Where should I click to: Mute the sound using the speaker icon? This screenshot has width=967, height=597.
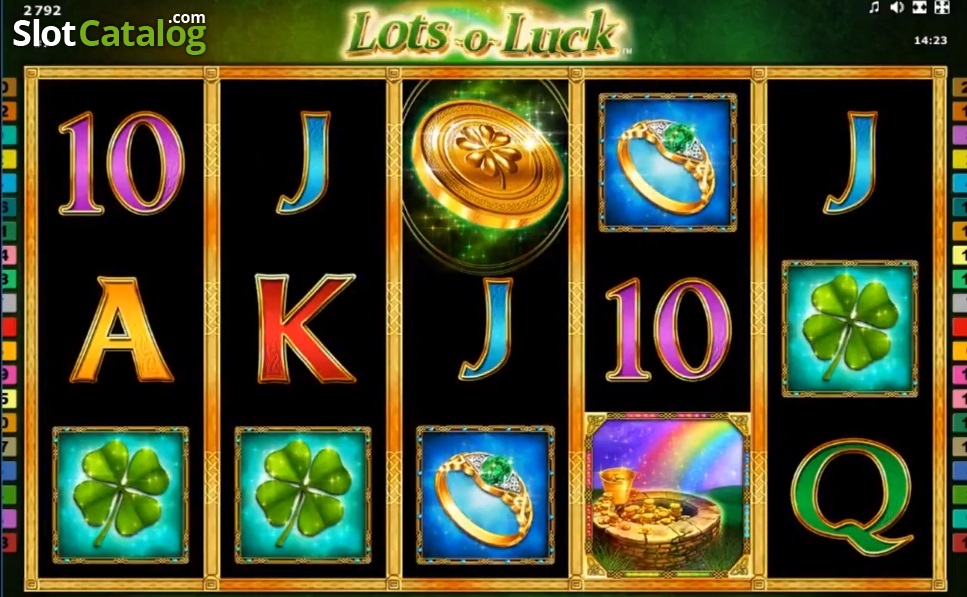[x=897, y=7]
